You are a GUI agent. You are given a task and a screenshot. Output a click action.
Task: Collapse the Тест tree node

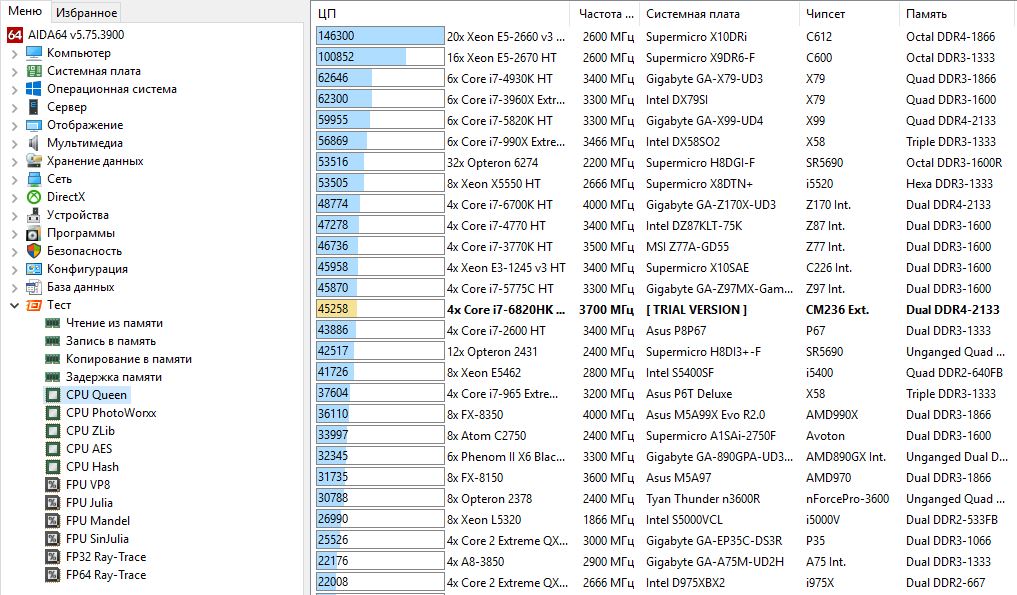click(14, 305)
